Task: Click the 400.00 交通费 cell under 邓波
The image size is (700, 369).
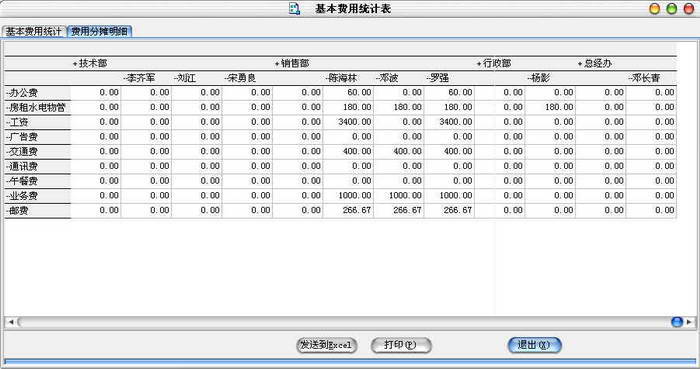Action: [x=399, y=151]
